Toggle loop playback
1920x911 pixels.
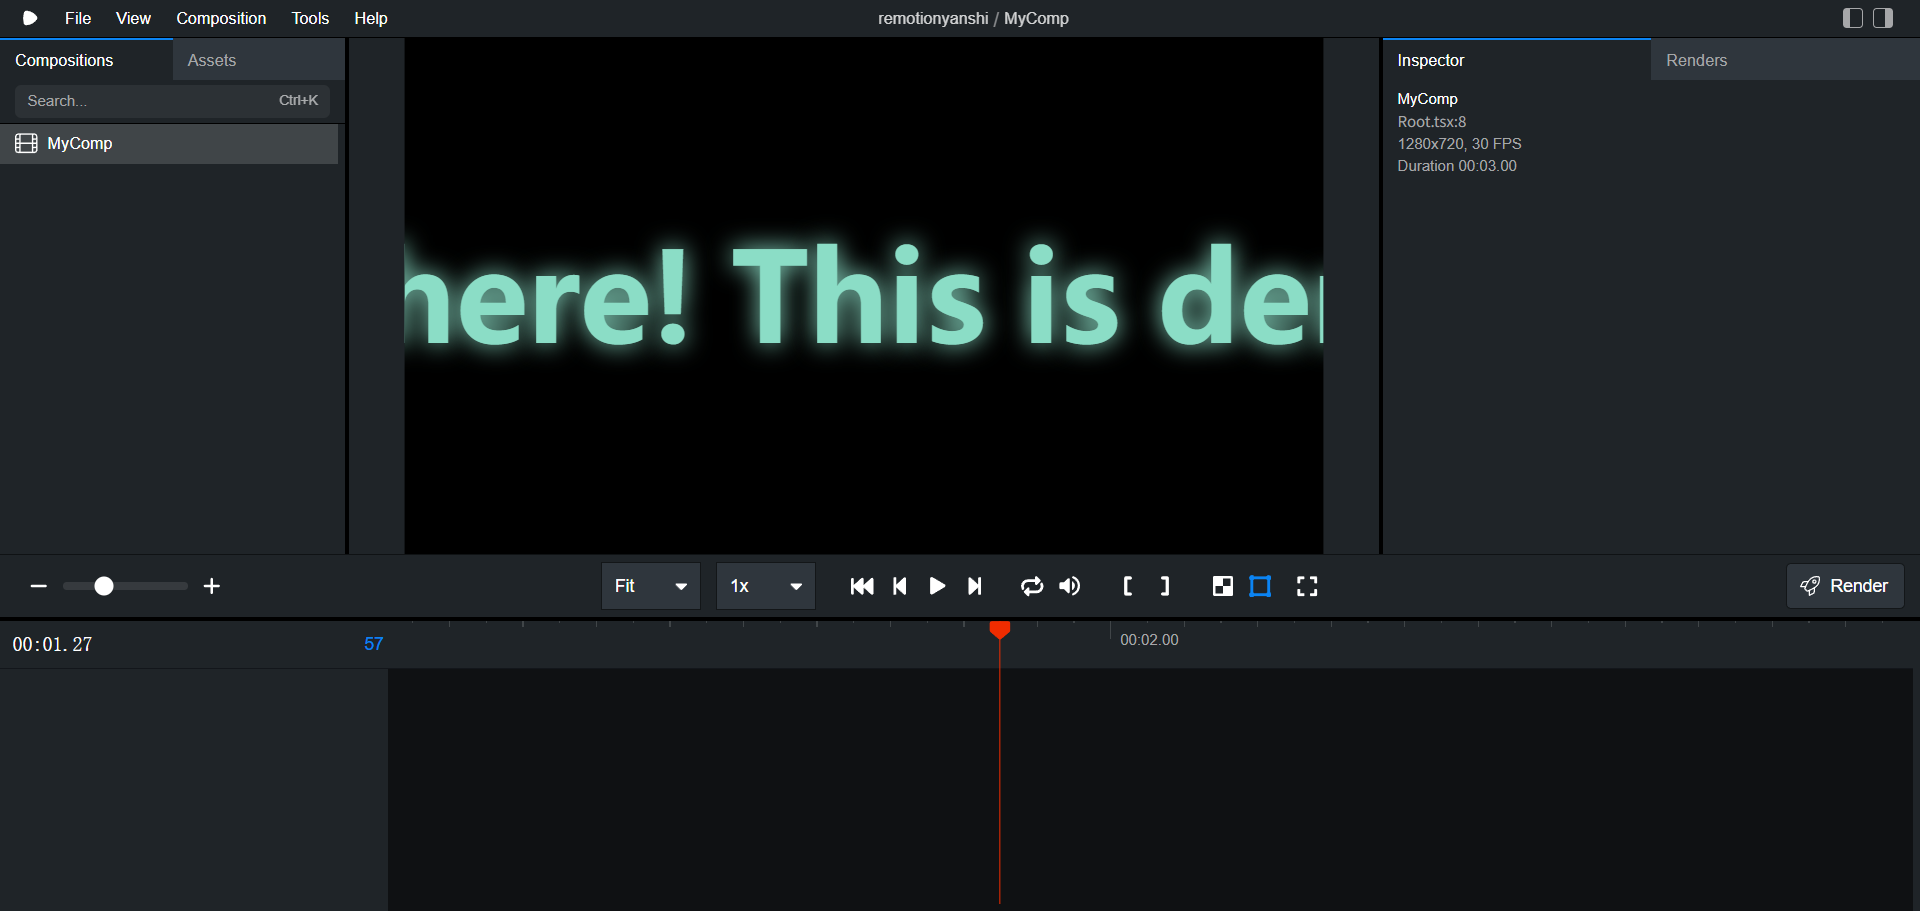[1032, 586]
